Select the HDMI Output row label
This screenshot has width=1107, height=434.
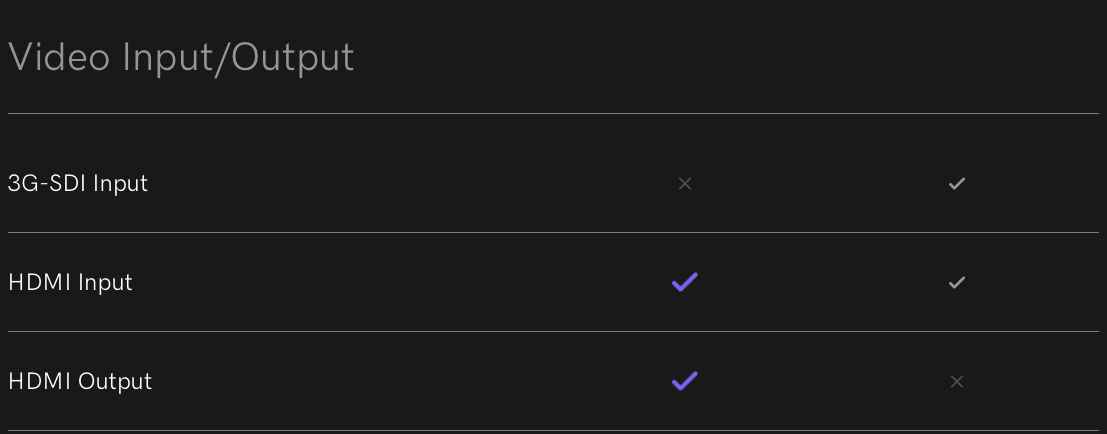pyautogui.click(x=80, y=381)
